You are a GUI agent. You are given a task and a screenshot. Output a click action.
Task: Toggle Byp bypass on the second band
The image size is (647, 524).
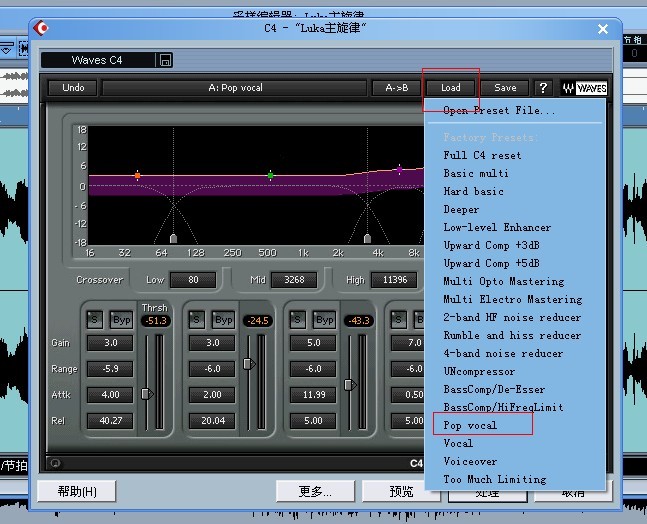(224, 320)
